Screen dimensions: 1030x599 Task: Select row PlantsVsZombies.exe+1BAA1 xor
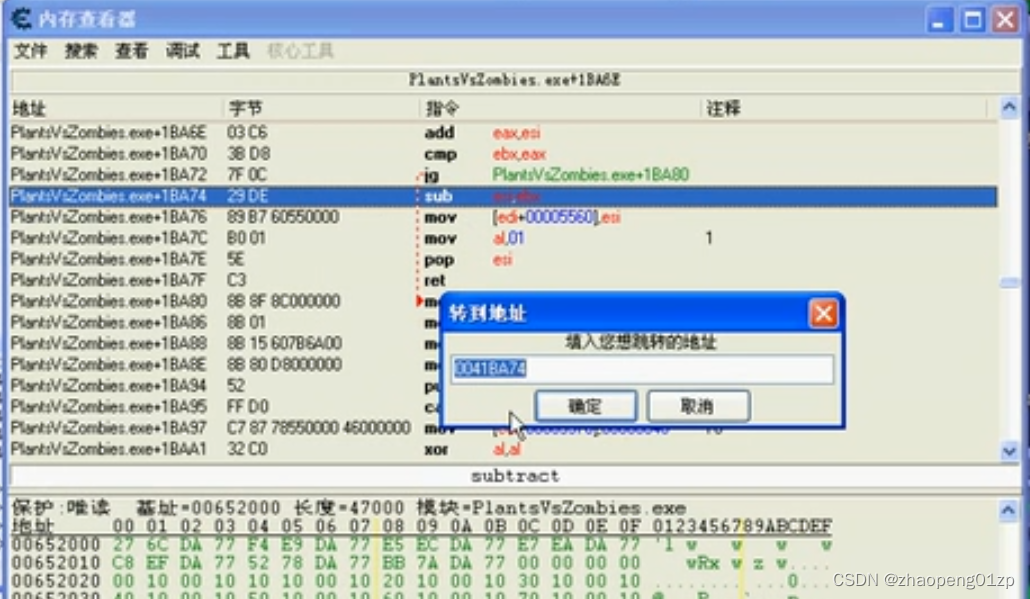503,449
